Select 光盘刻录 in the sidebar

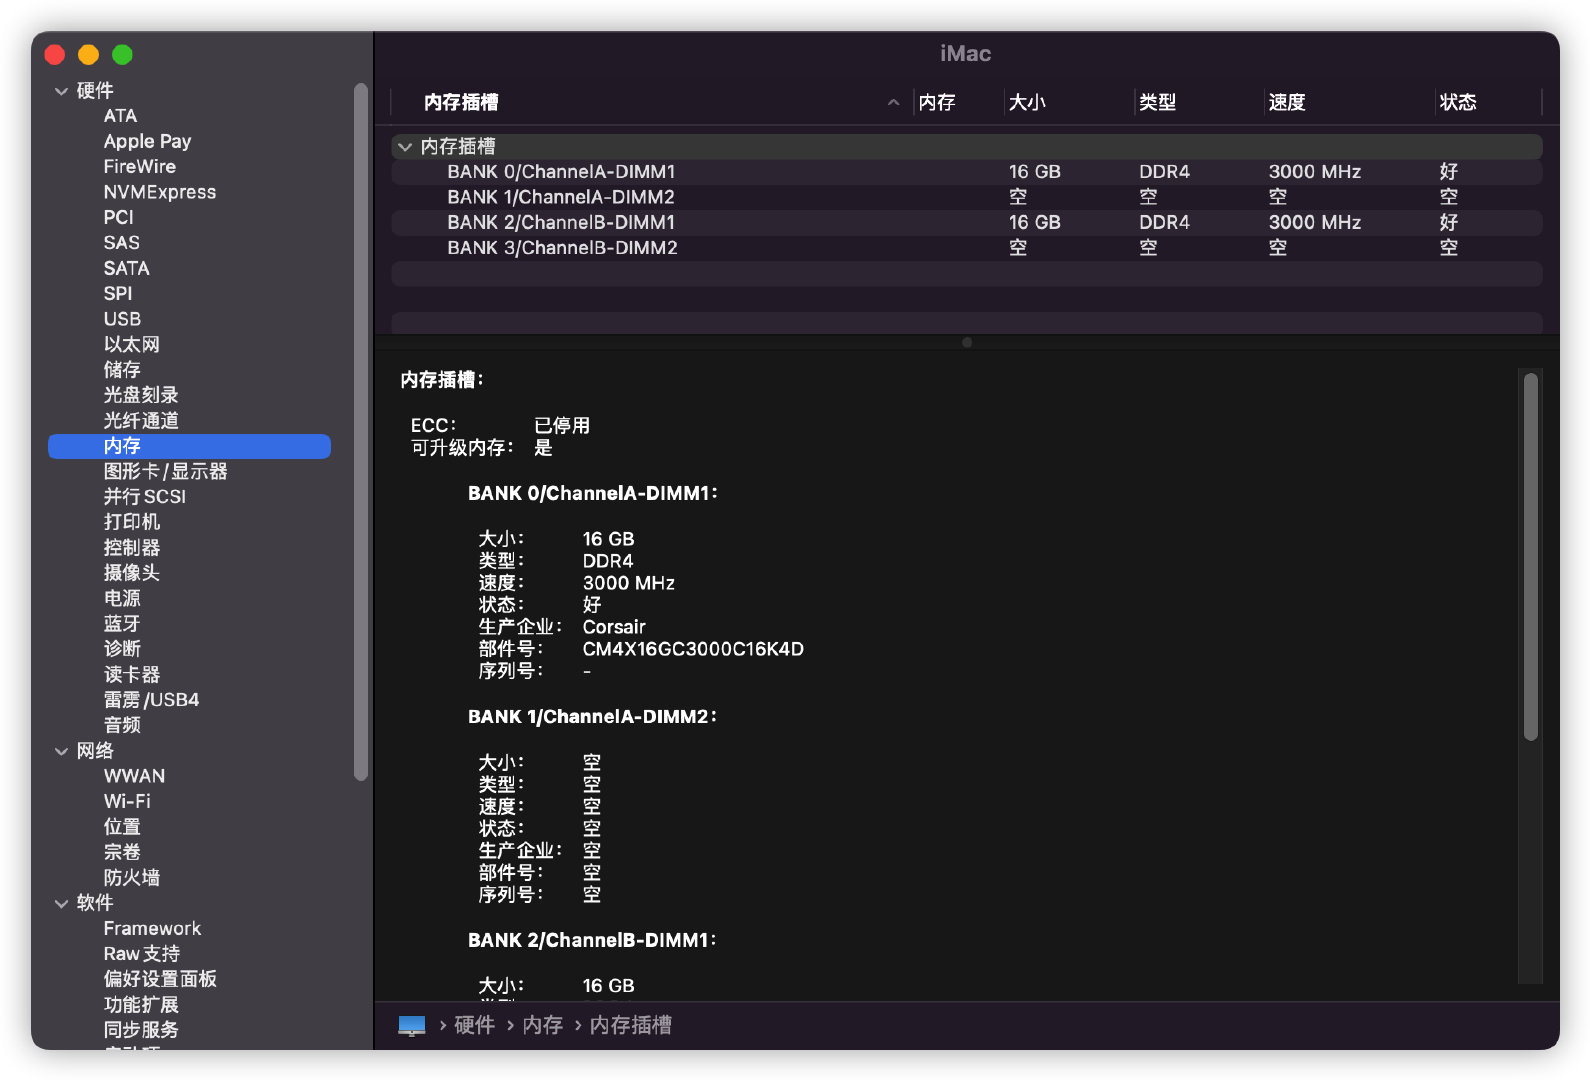coord(141,395)
